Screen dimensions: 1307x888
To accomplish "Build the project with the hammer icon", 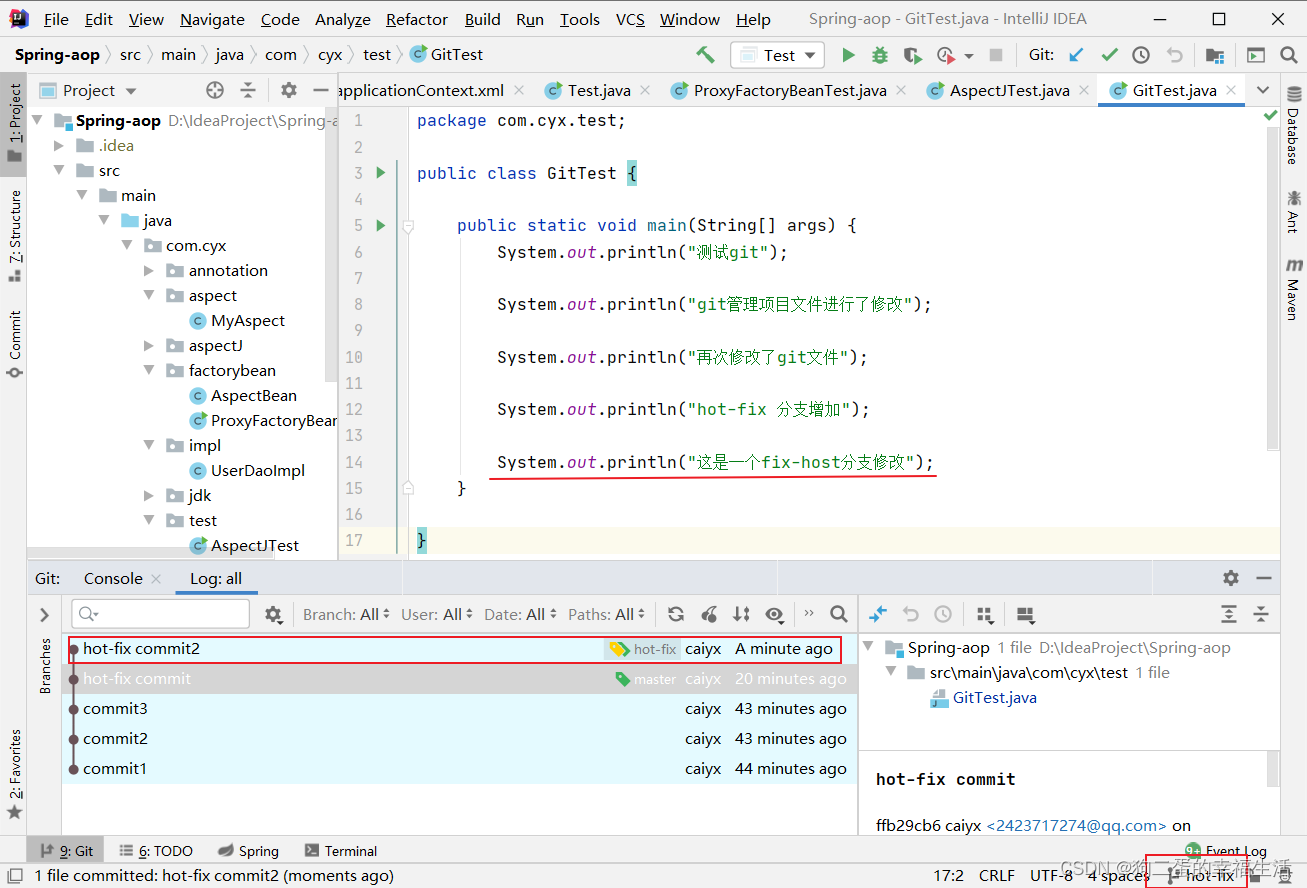I will (706, 55).
